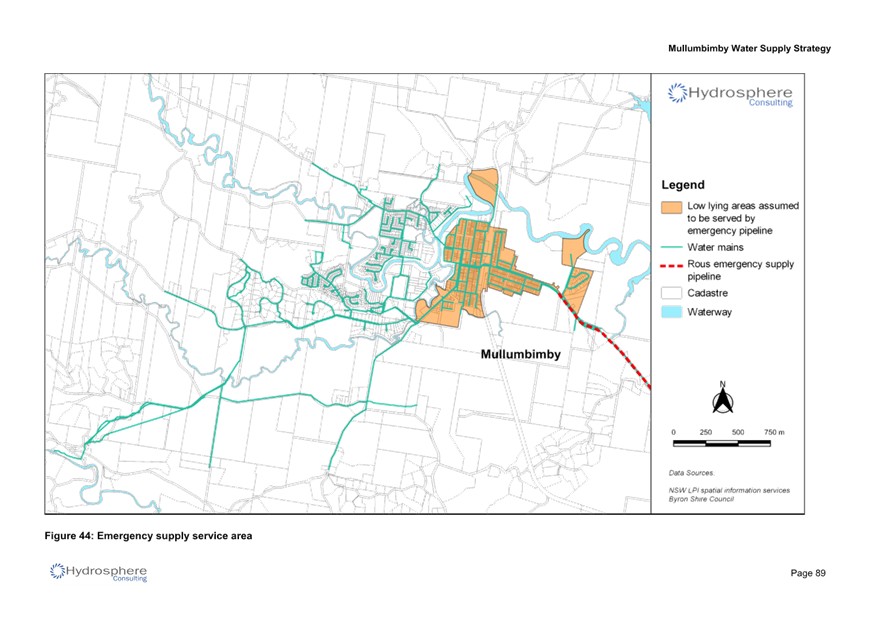This screenshot has width=875, height=618.
Task: Click the north arrow compass symbol
Action: pos(723,397)
